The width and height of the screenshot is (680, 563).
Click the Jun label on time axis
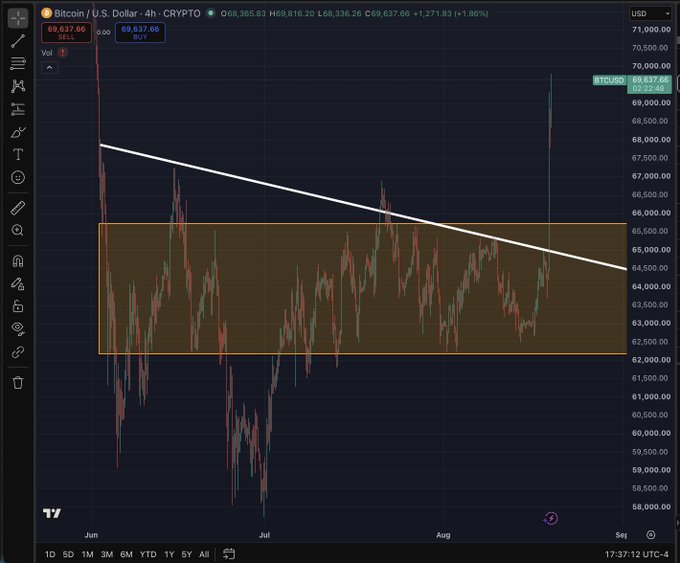point(91,535)
